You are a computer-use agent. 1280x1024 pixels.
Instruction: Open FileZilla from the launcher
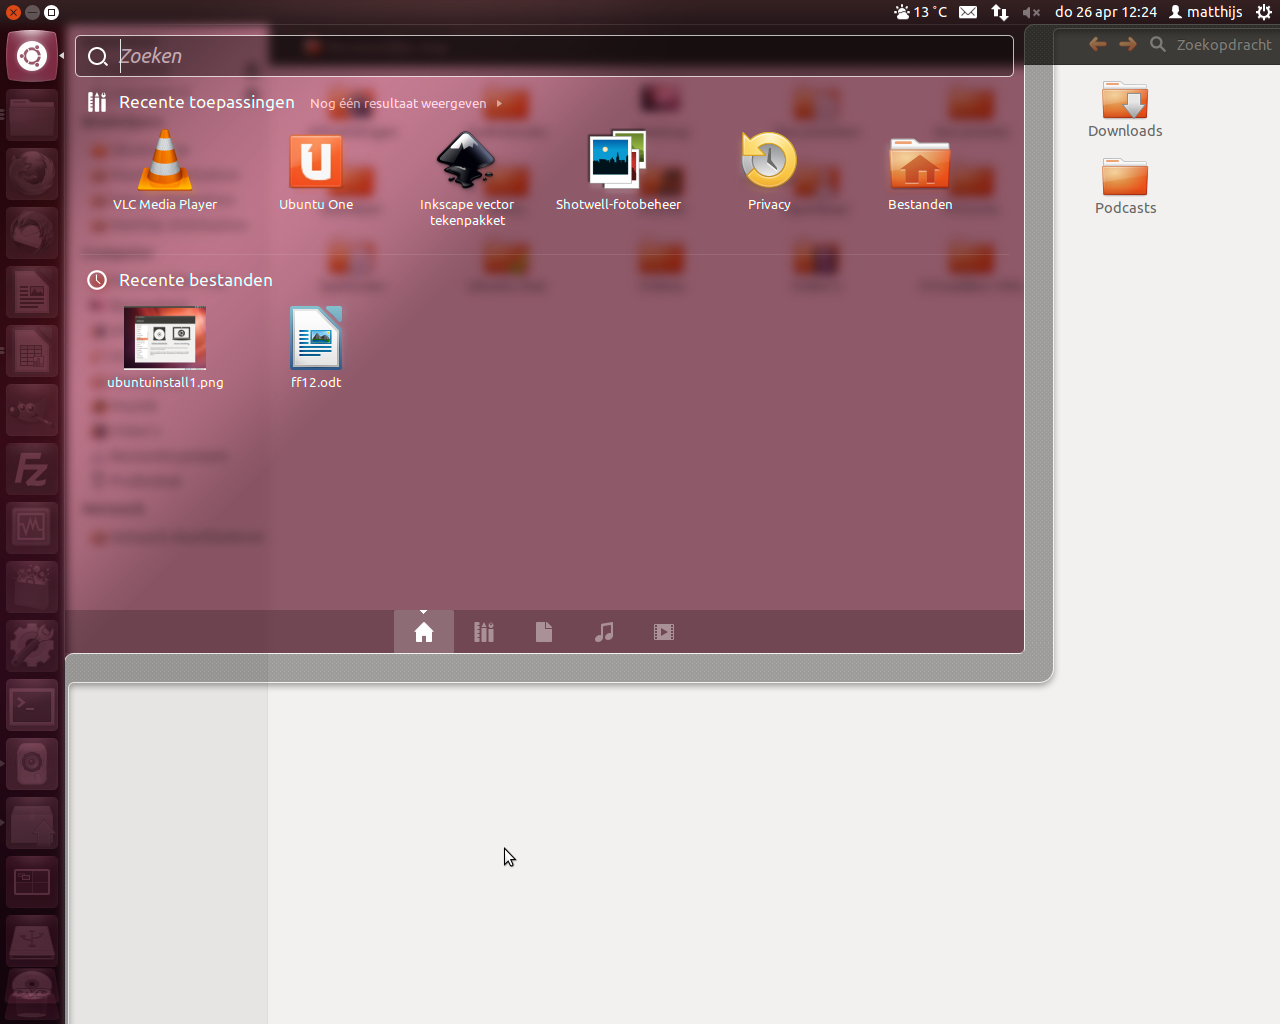click(x=32, y=469)
